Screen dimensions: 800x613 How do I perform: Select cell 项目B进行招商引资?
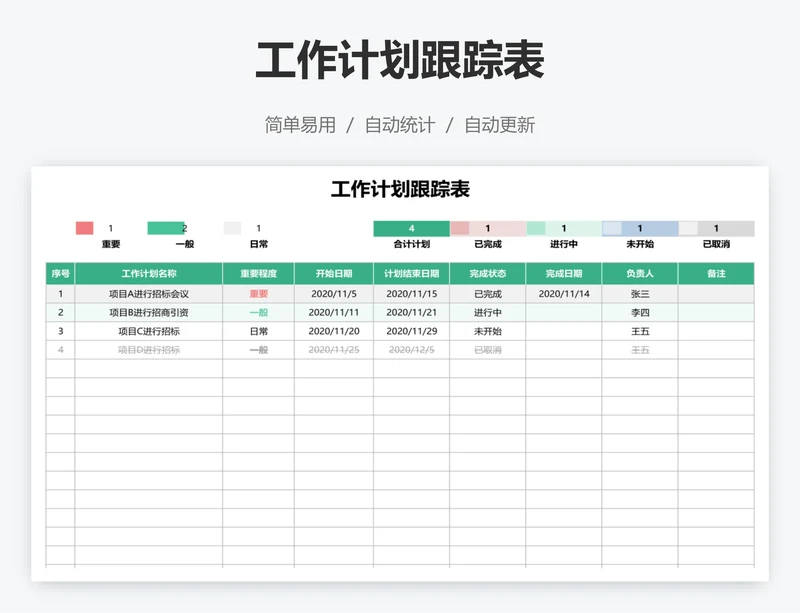[148, 312]
